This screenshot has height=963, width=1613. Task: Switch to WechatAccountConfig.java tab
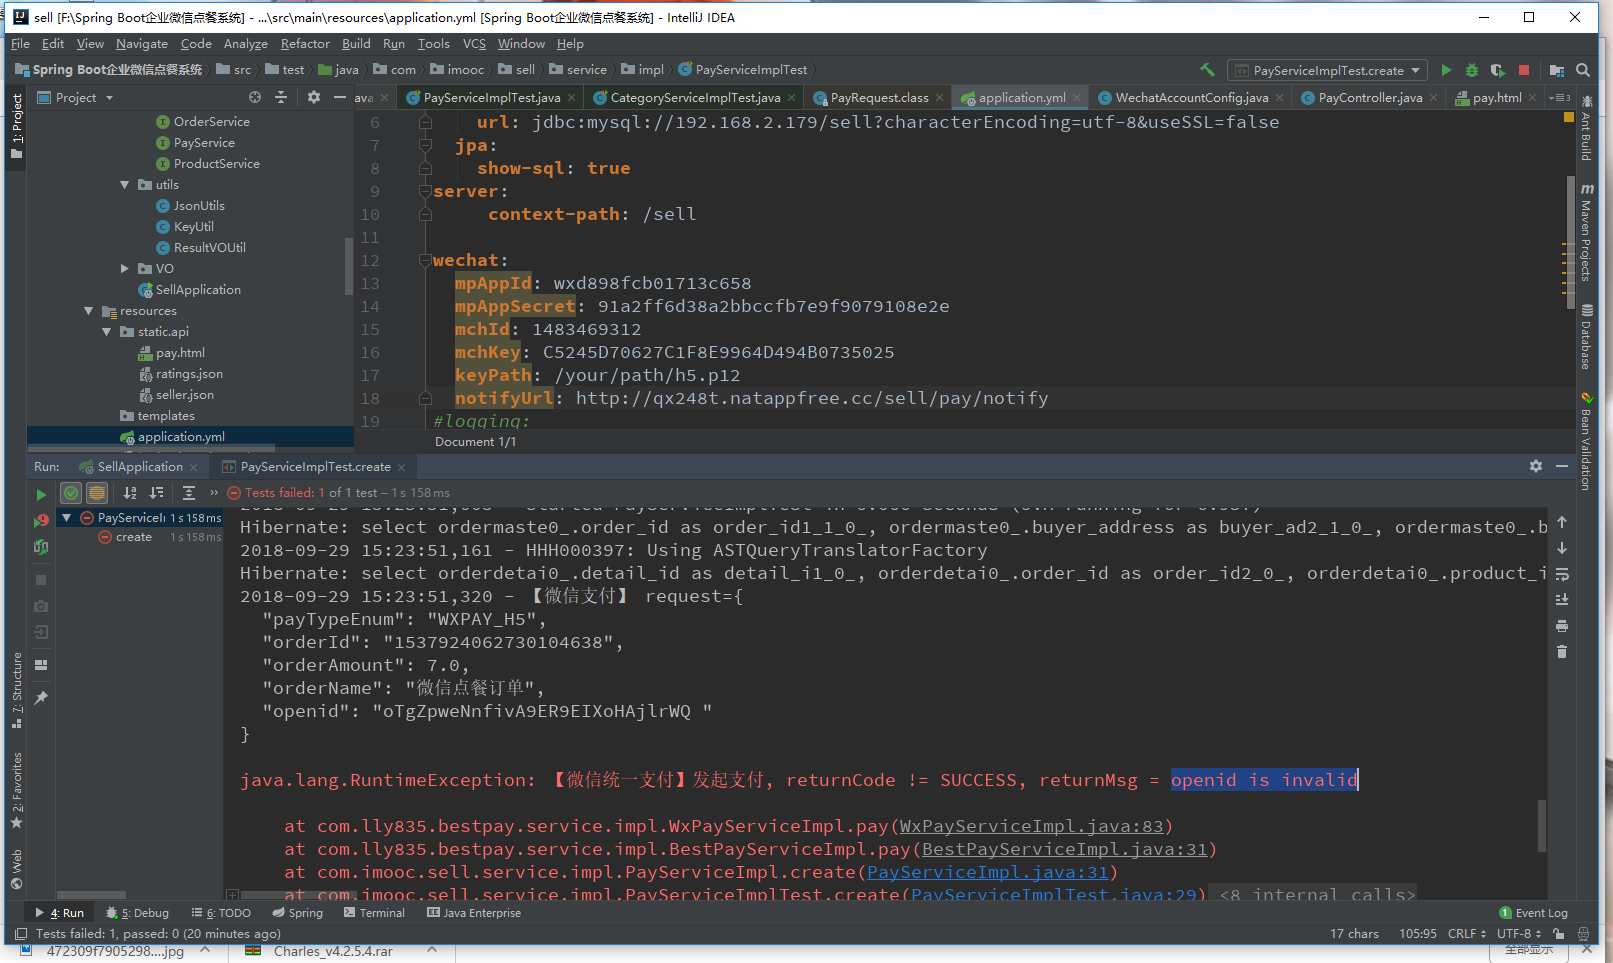pos(1191,98)
